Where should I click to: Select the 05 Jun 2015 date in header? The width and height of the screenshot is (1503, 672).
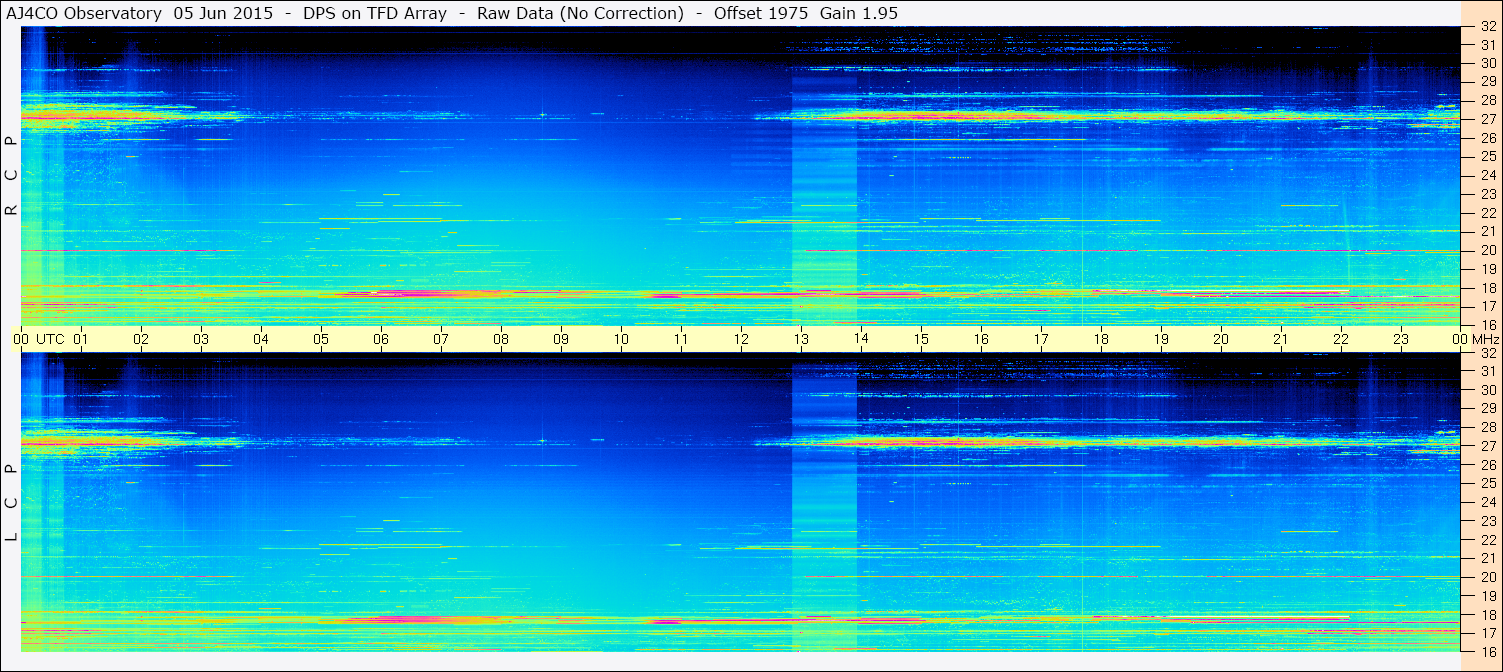point(223,13)
